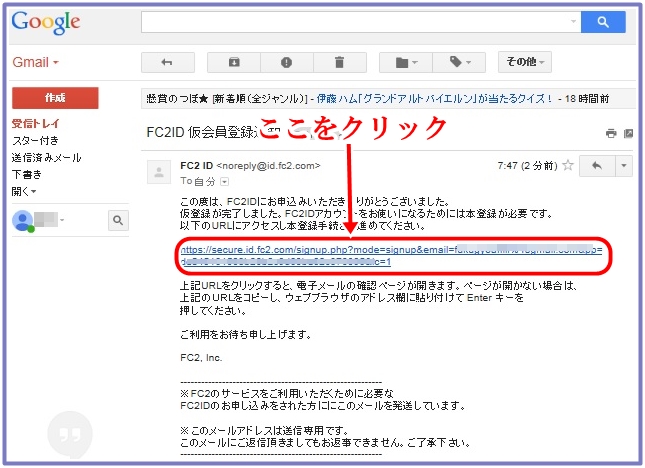645x468 pixels.
Task: Click the chat search magnifier button
Action: [x=118, y=220]
